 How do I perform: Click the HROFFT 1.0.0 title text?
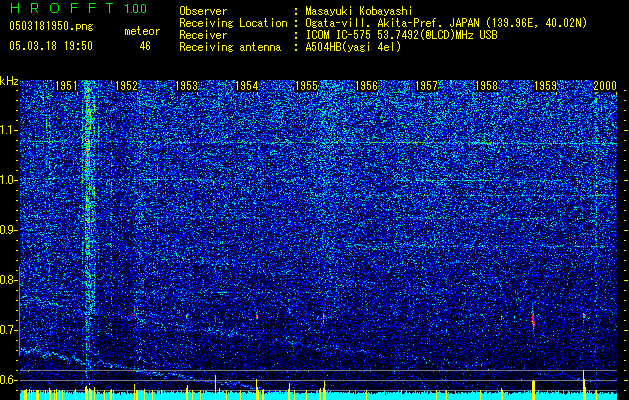coord(78,8)
